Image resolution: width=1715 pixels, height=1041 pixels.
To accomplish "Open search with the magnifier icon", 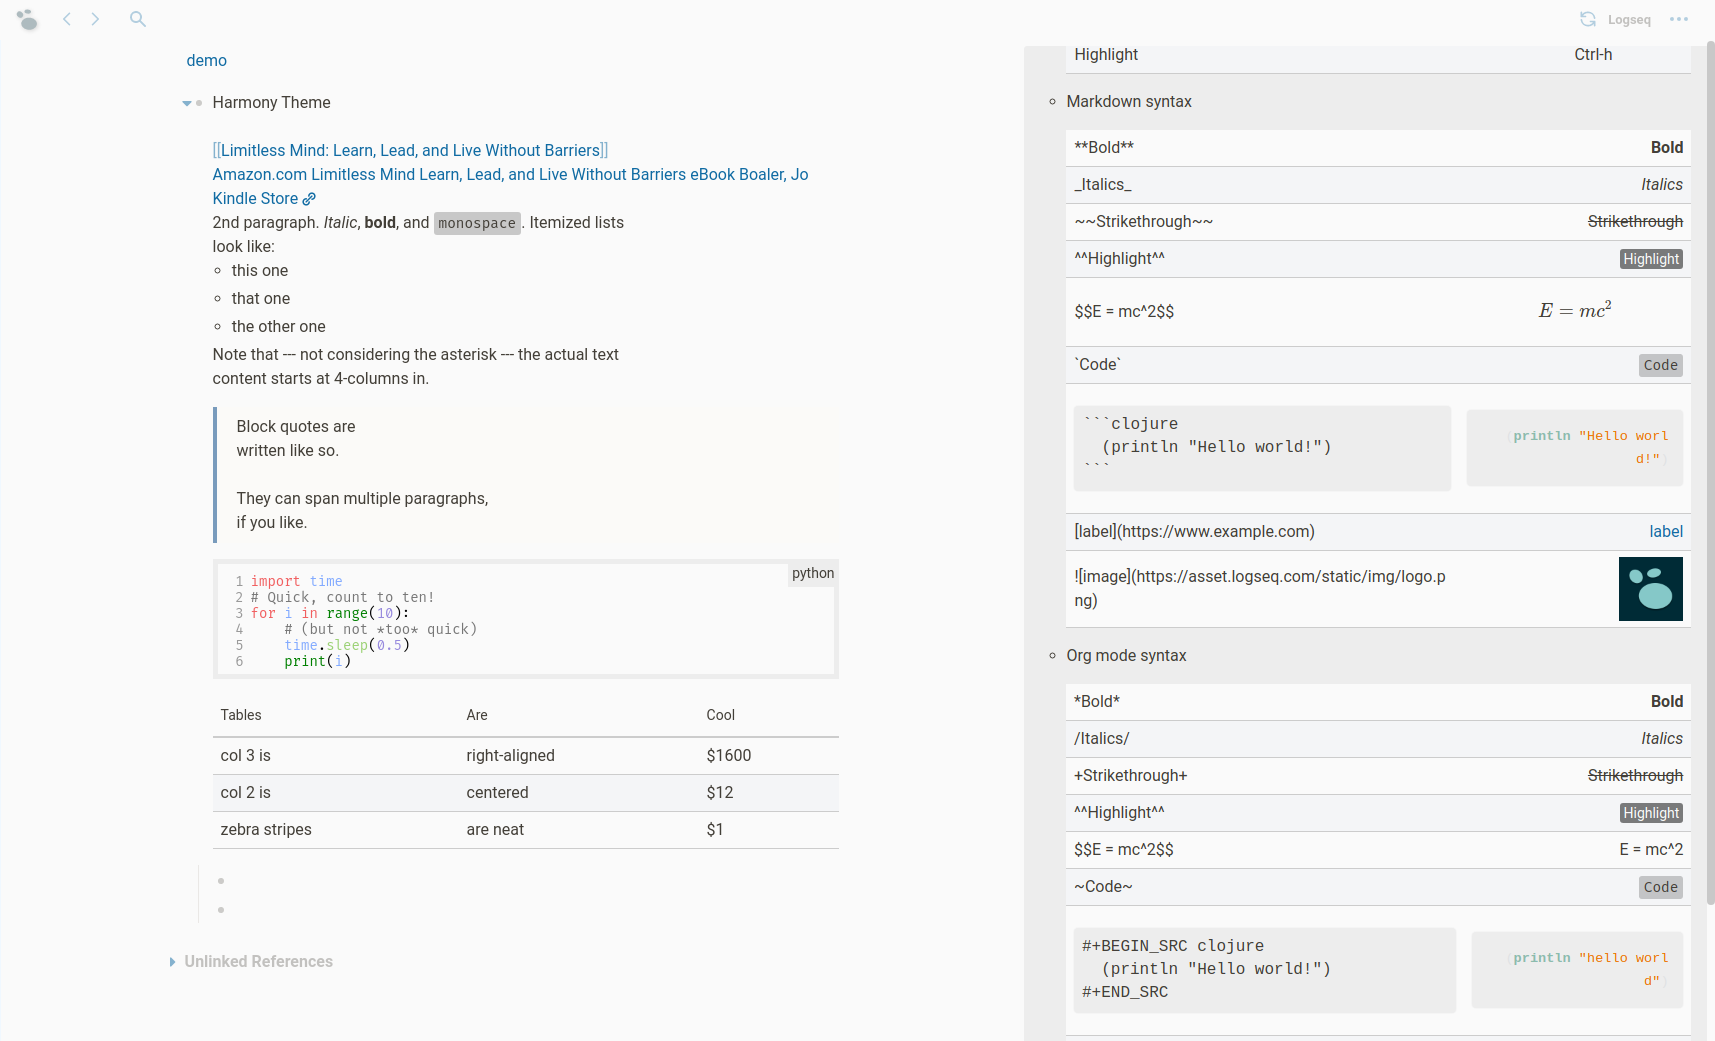I will click(x=138, y=19).
